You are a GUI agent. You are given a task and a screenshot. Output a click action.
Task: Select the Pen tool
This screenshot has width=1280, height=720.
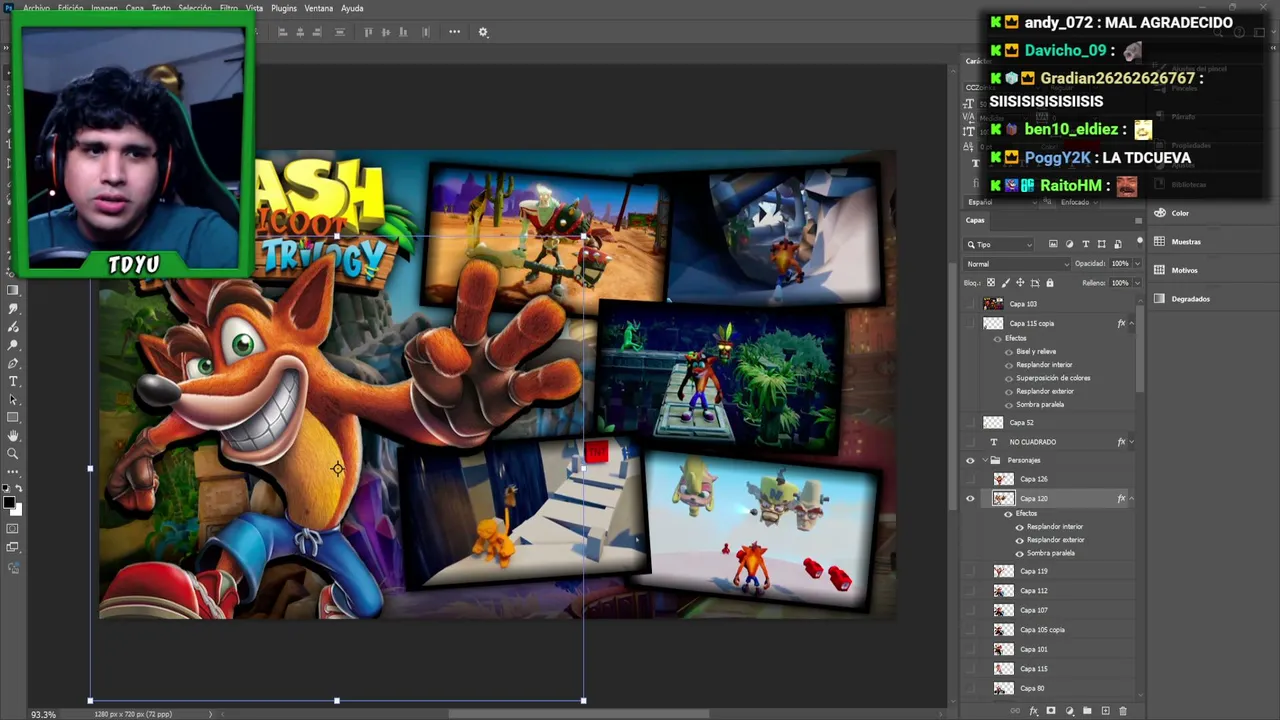click(13, 363)
